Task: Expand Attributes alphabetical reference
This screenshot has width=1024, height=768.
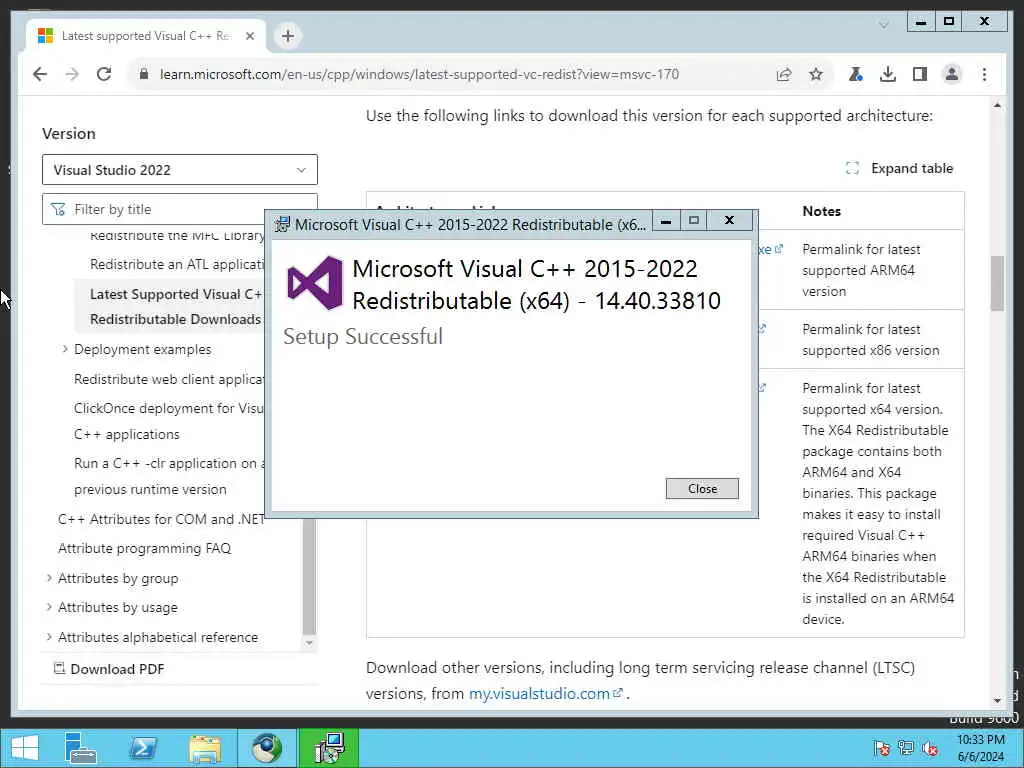Action: (x=49, y=637)
